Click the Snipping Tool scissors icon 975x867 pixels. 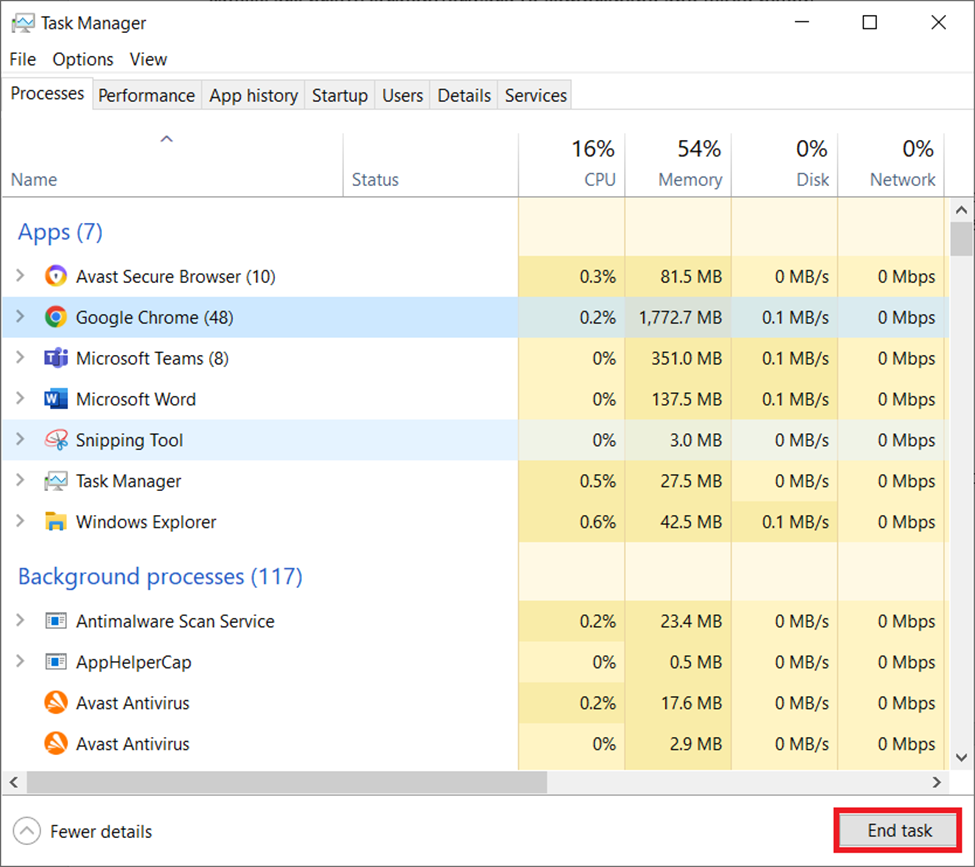coord(56,441)
